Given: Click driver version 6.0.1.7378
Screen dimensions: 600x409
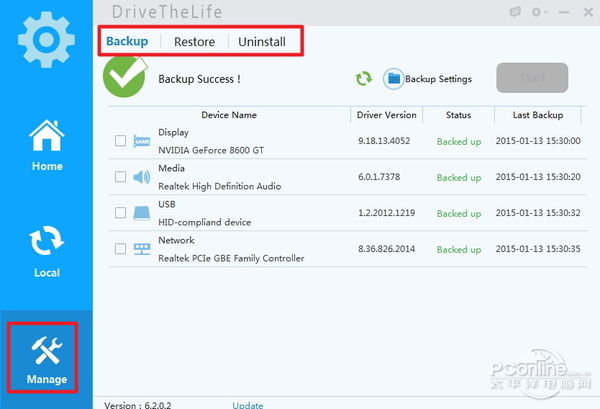Looking at the screenshot, I should click(379, 177).
